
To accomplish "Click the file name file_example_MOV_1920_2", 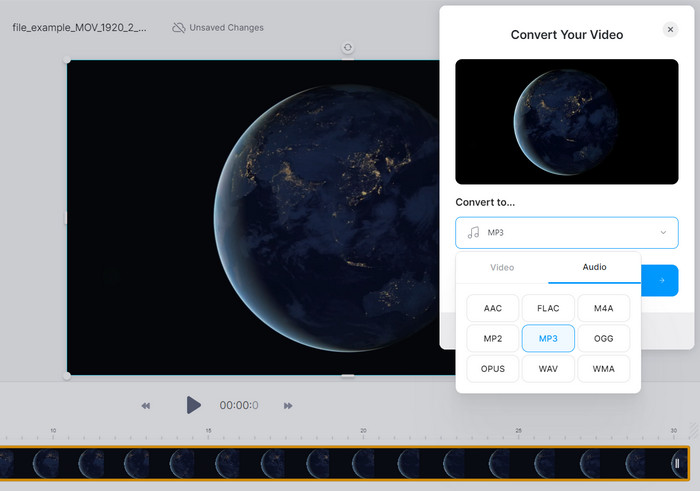I will pyautogui.click(x=80, y=28).
